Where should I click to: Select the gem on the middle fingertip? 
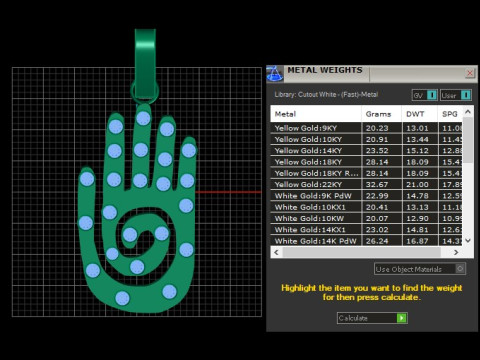tap(143, 118)
